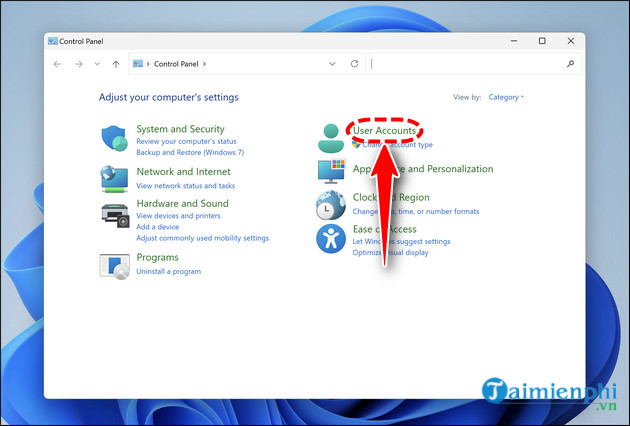
Task: Open View devices and printers link
Action: tap(178, 216)
